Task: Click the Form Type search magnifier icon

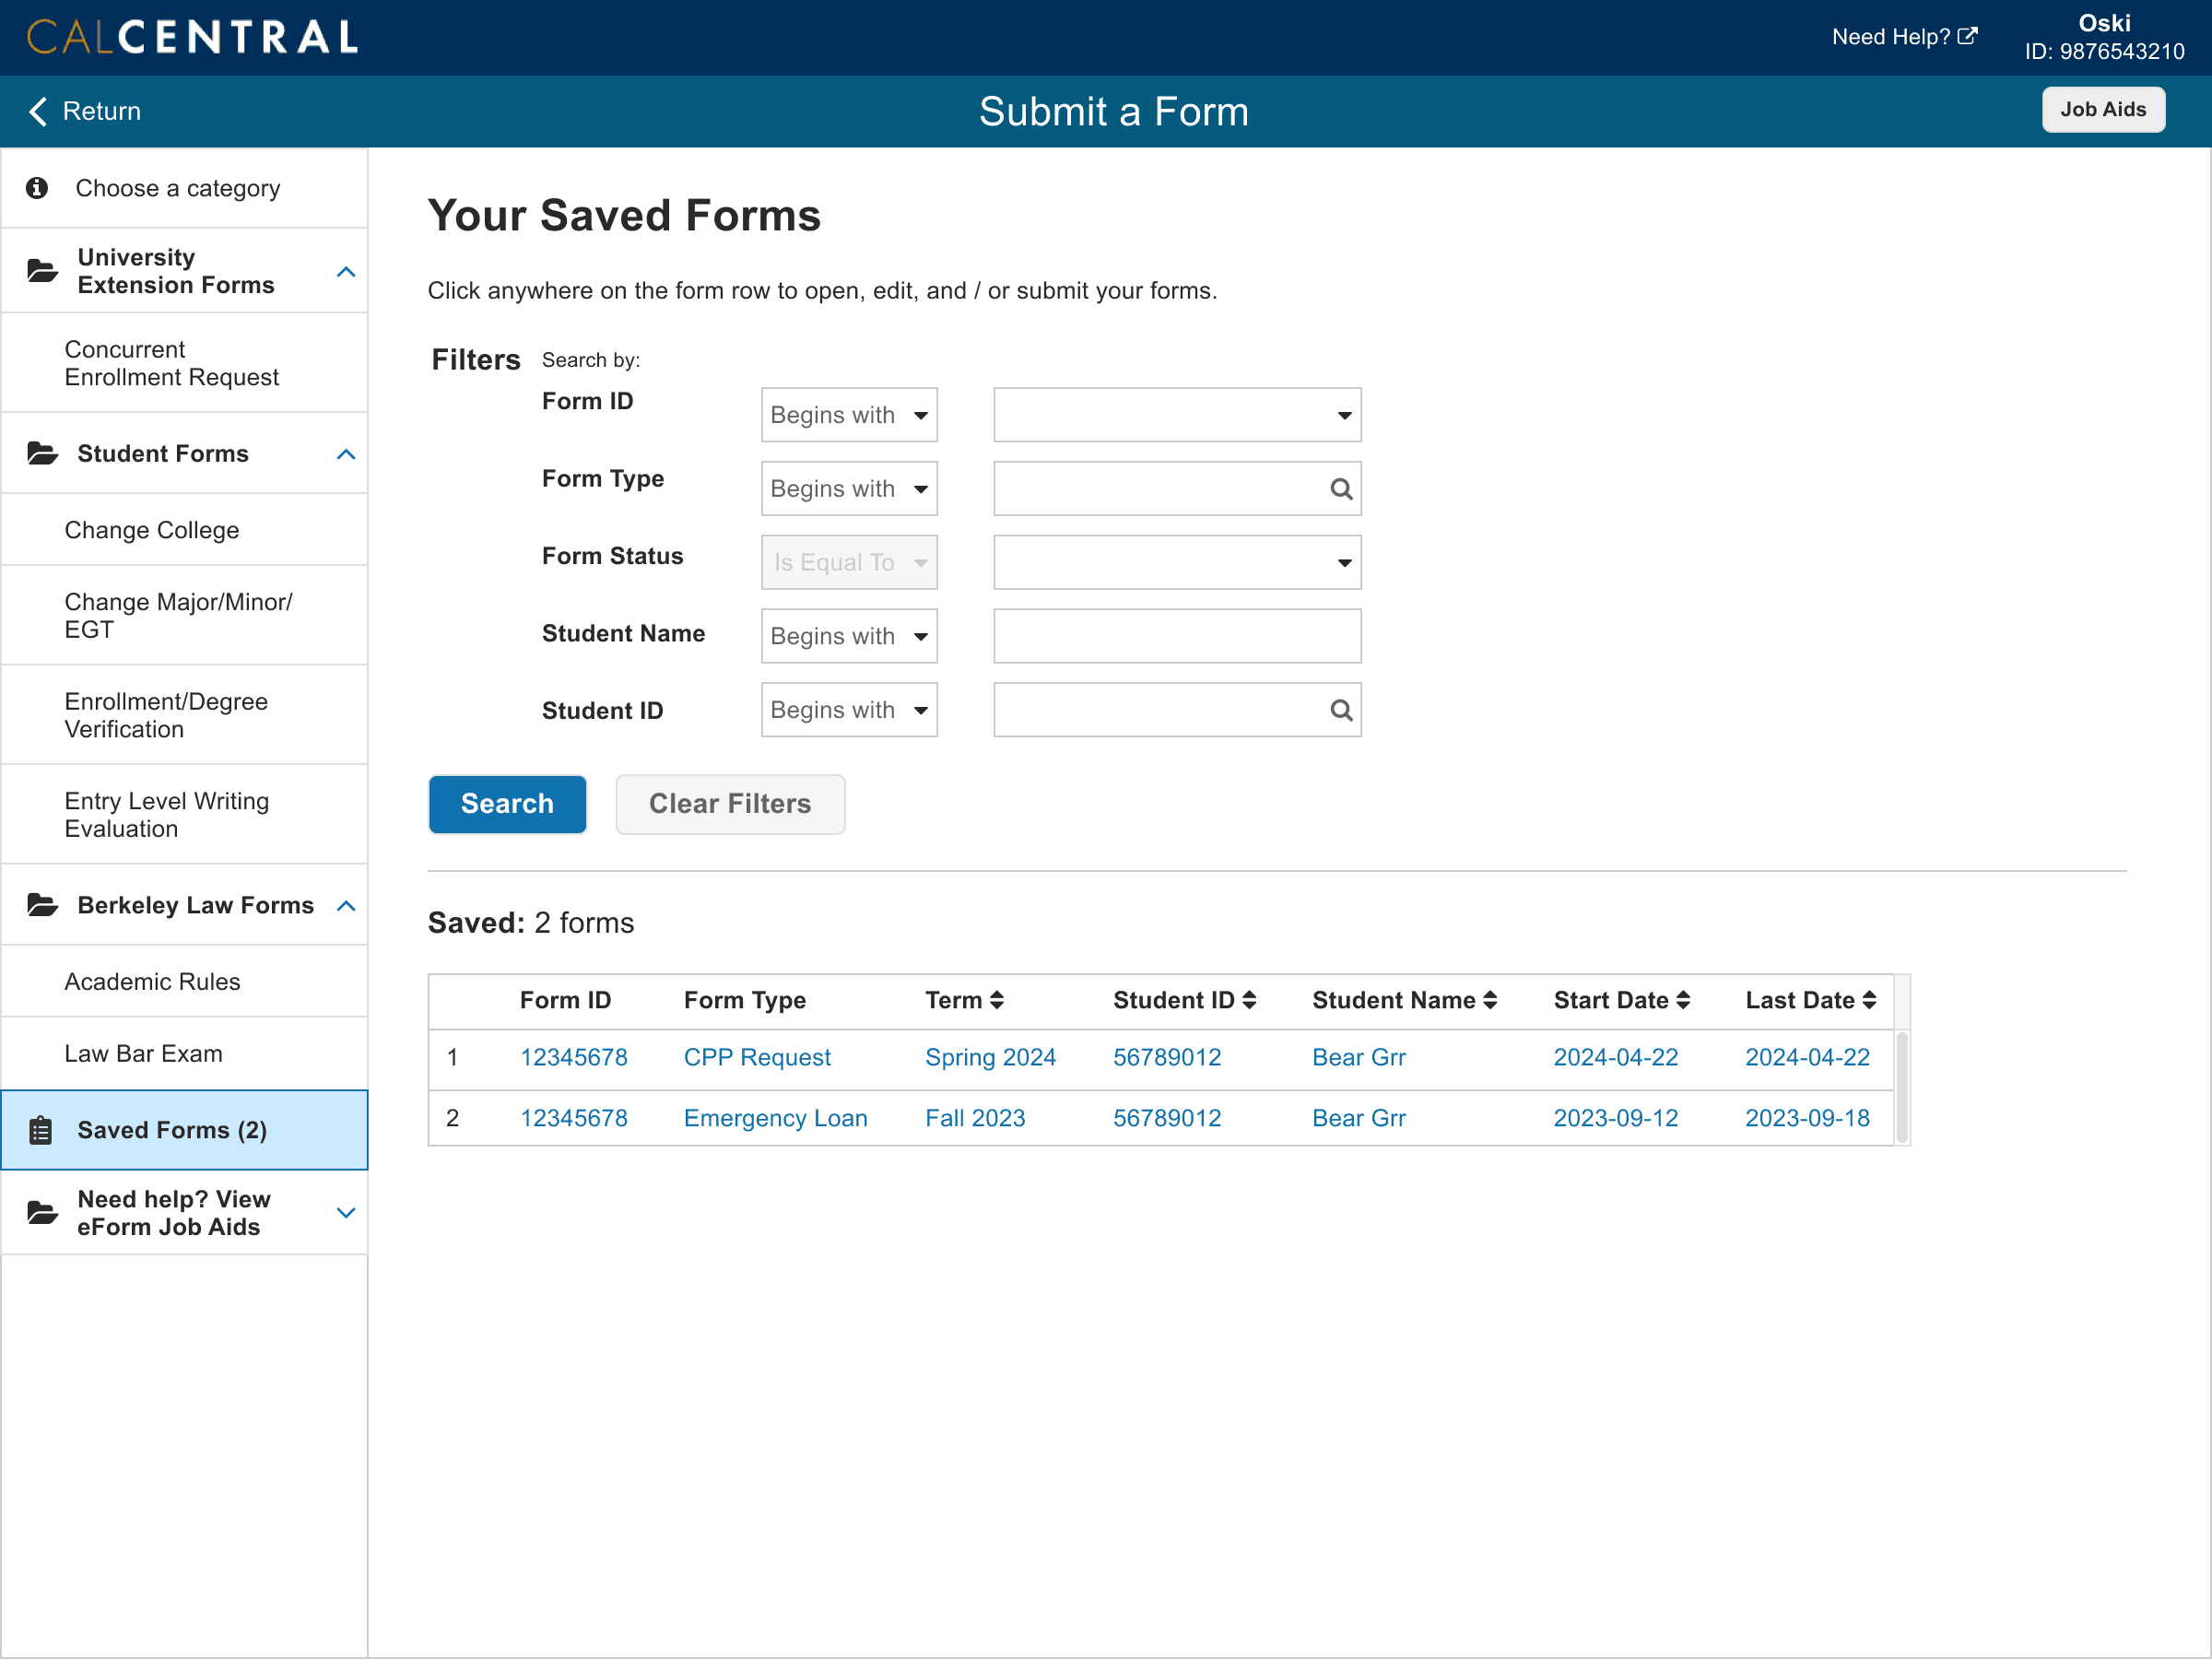Action: 1340,489
